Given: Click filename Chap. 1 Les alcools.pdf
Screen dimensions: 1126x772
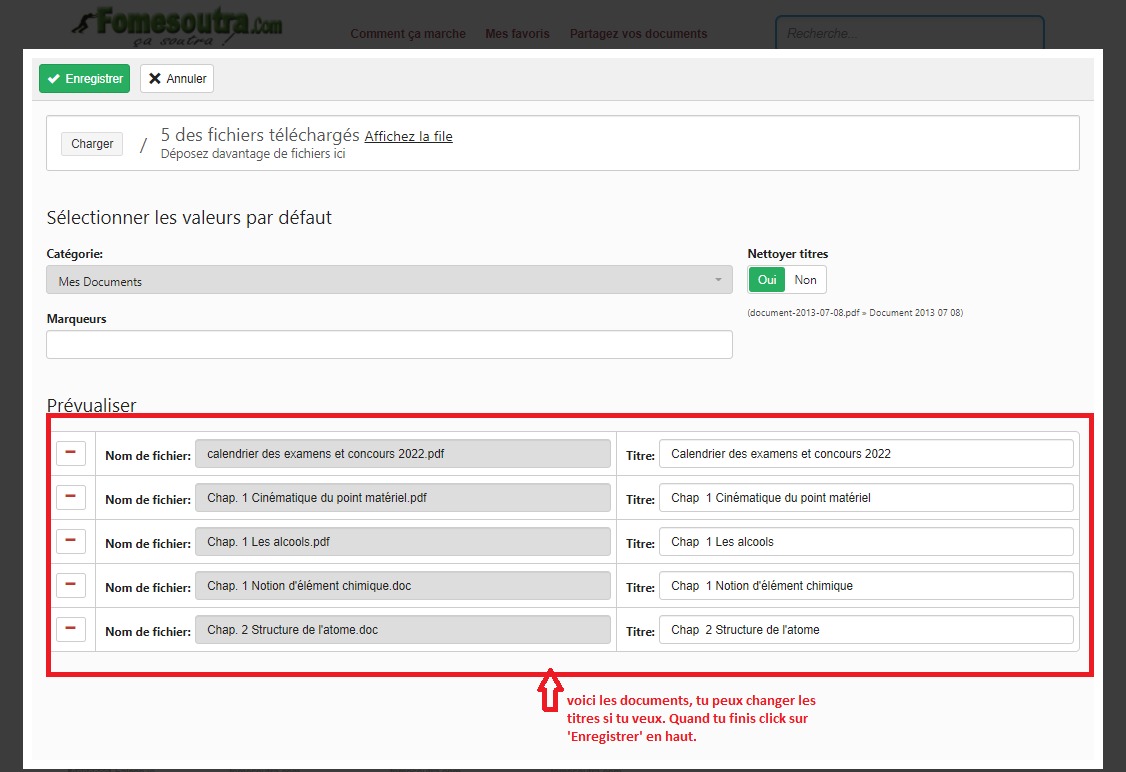Looking at the screenshot, I should [x=403, y=541].
